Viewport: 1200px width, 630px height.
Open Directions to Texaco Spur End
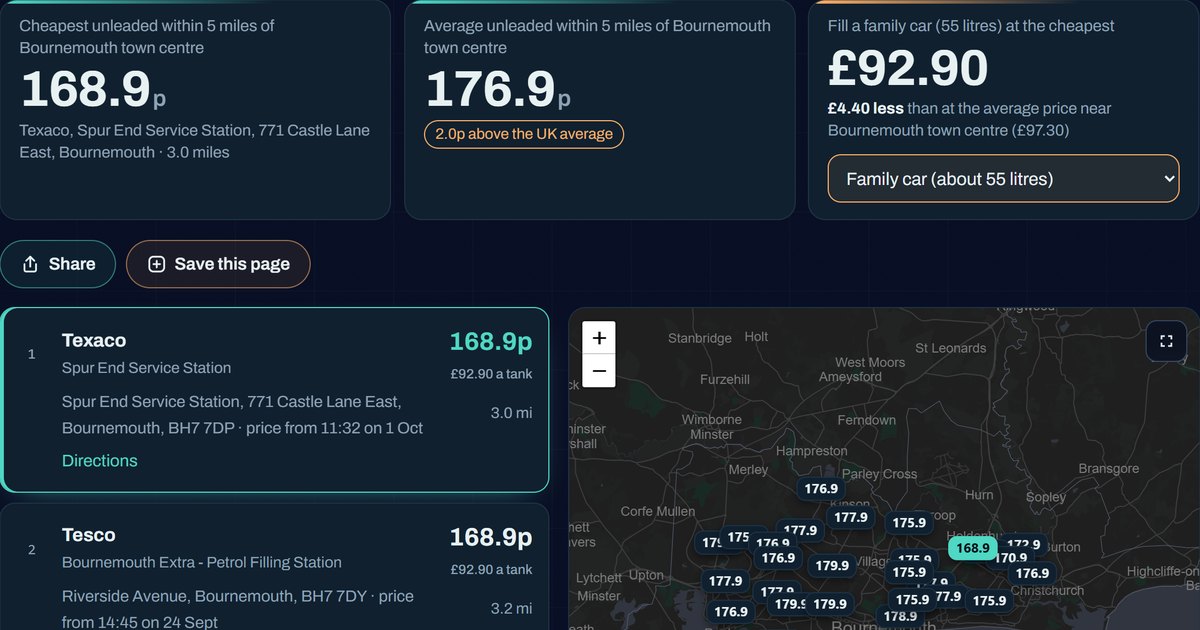pyautogui.click(x=100, y=461)
